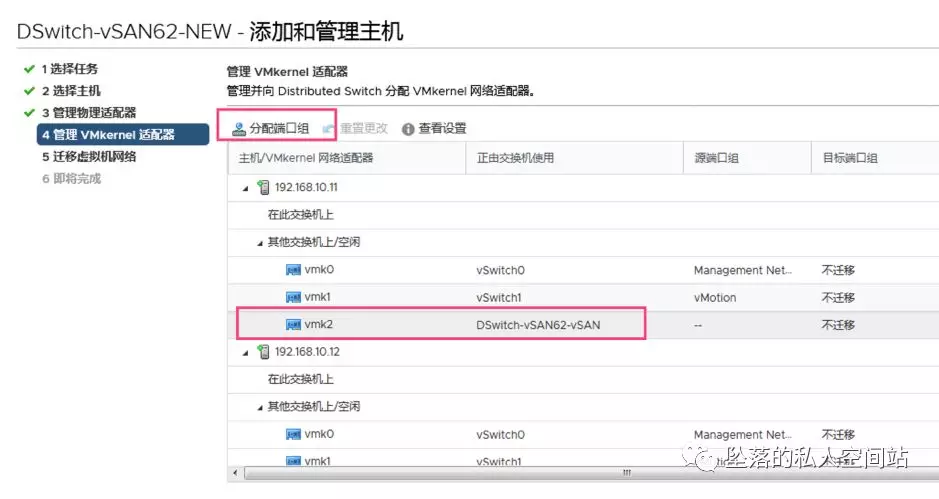Select vmk0 row under 192.168.10.11
Image resolution: width=939 pixels, height=499 pixels.
(583, 270)
